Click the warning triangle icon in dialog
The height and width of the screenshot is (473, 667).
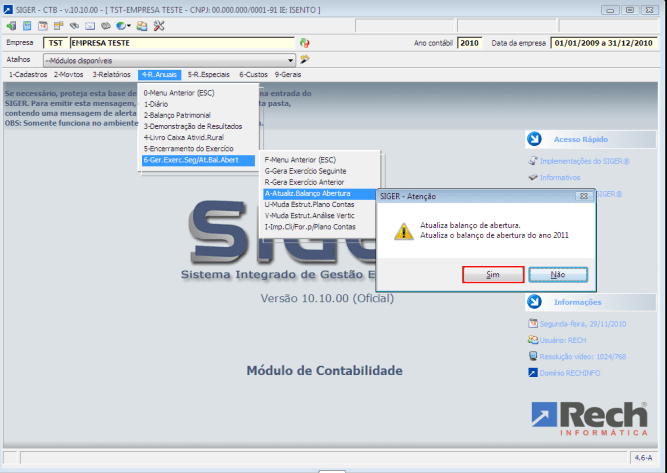(x=403, y=231)
